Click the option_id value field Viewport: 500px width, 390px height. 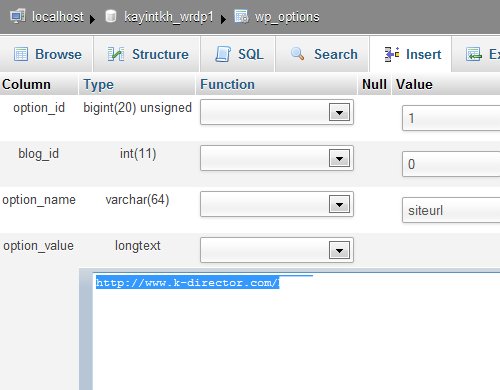[451, 118]
